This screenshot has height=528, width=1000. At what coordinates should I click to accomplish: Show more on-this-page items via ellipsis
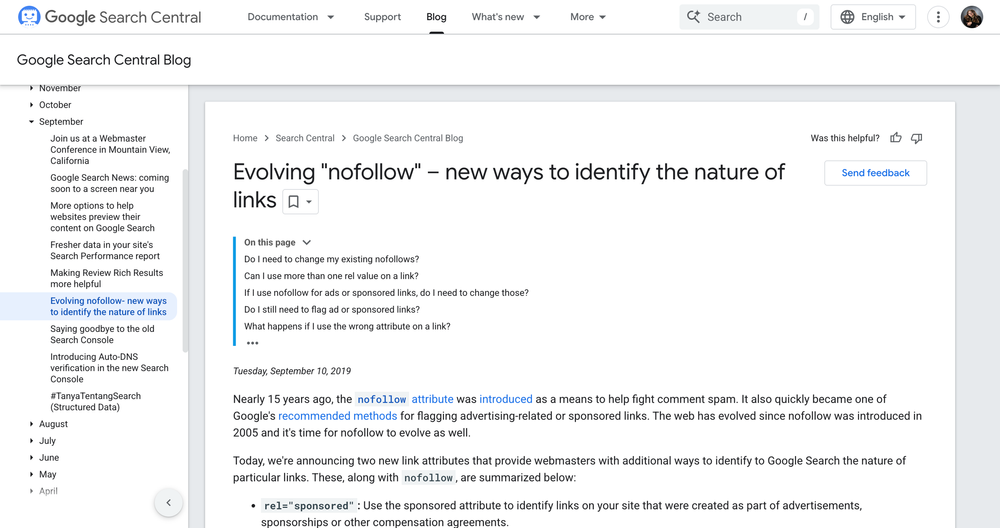(253, 343)
